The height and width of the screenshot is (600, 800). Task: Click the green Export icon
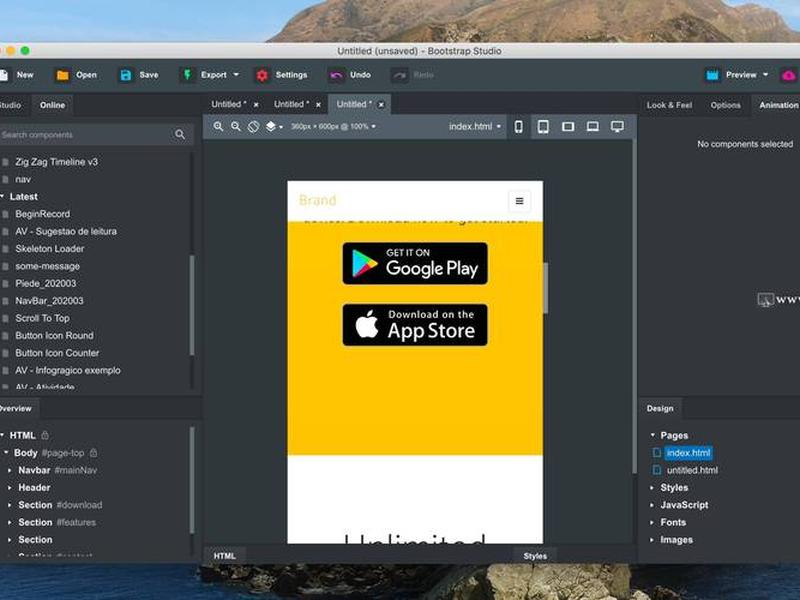point(187,75)
